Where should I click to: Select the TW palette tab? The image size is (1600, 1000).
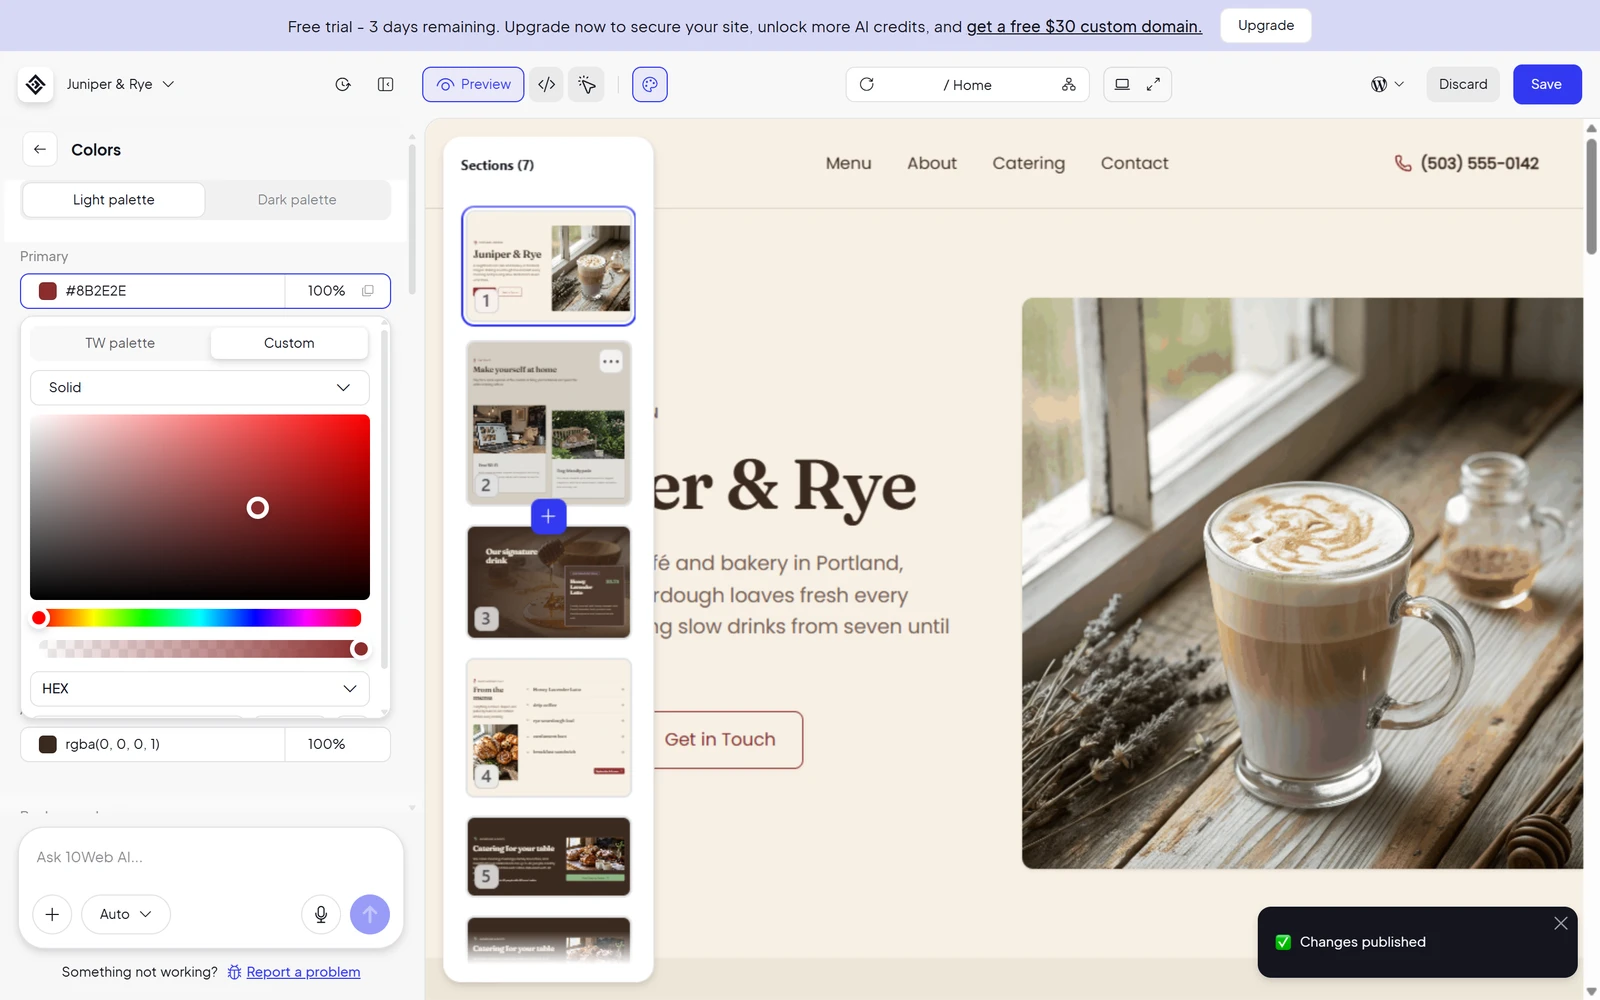(x=120, y=343)
